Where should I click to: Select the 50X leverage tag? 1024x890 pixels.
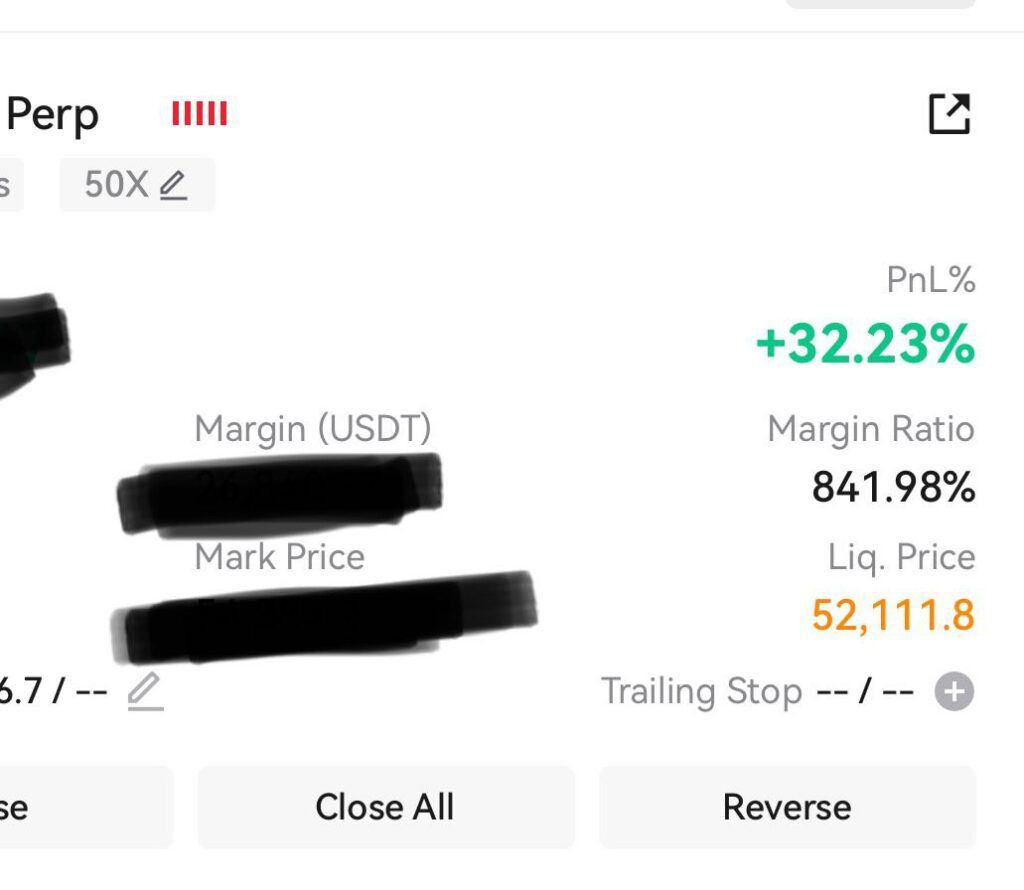(137, 185)
